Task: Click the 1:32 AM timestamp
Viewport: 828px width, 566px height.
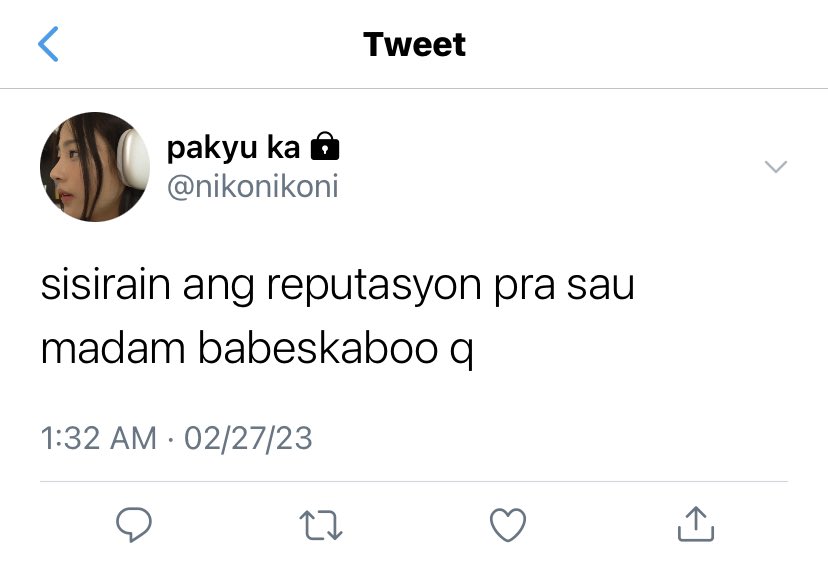Action: (99, 438)
